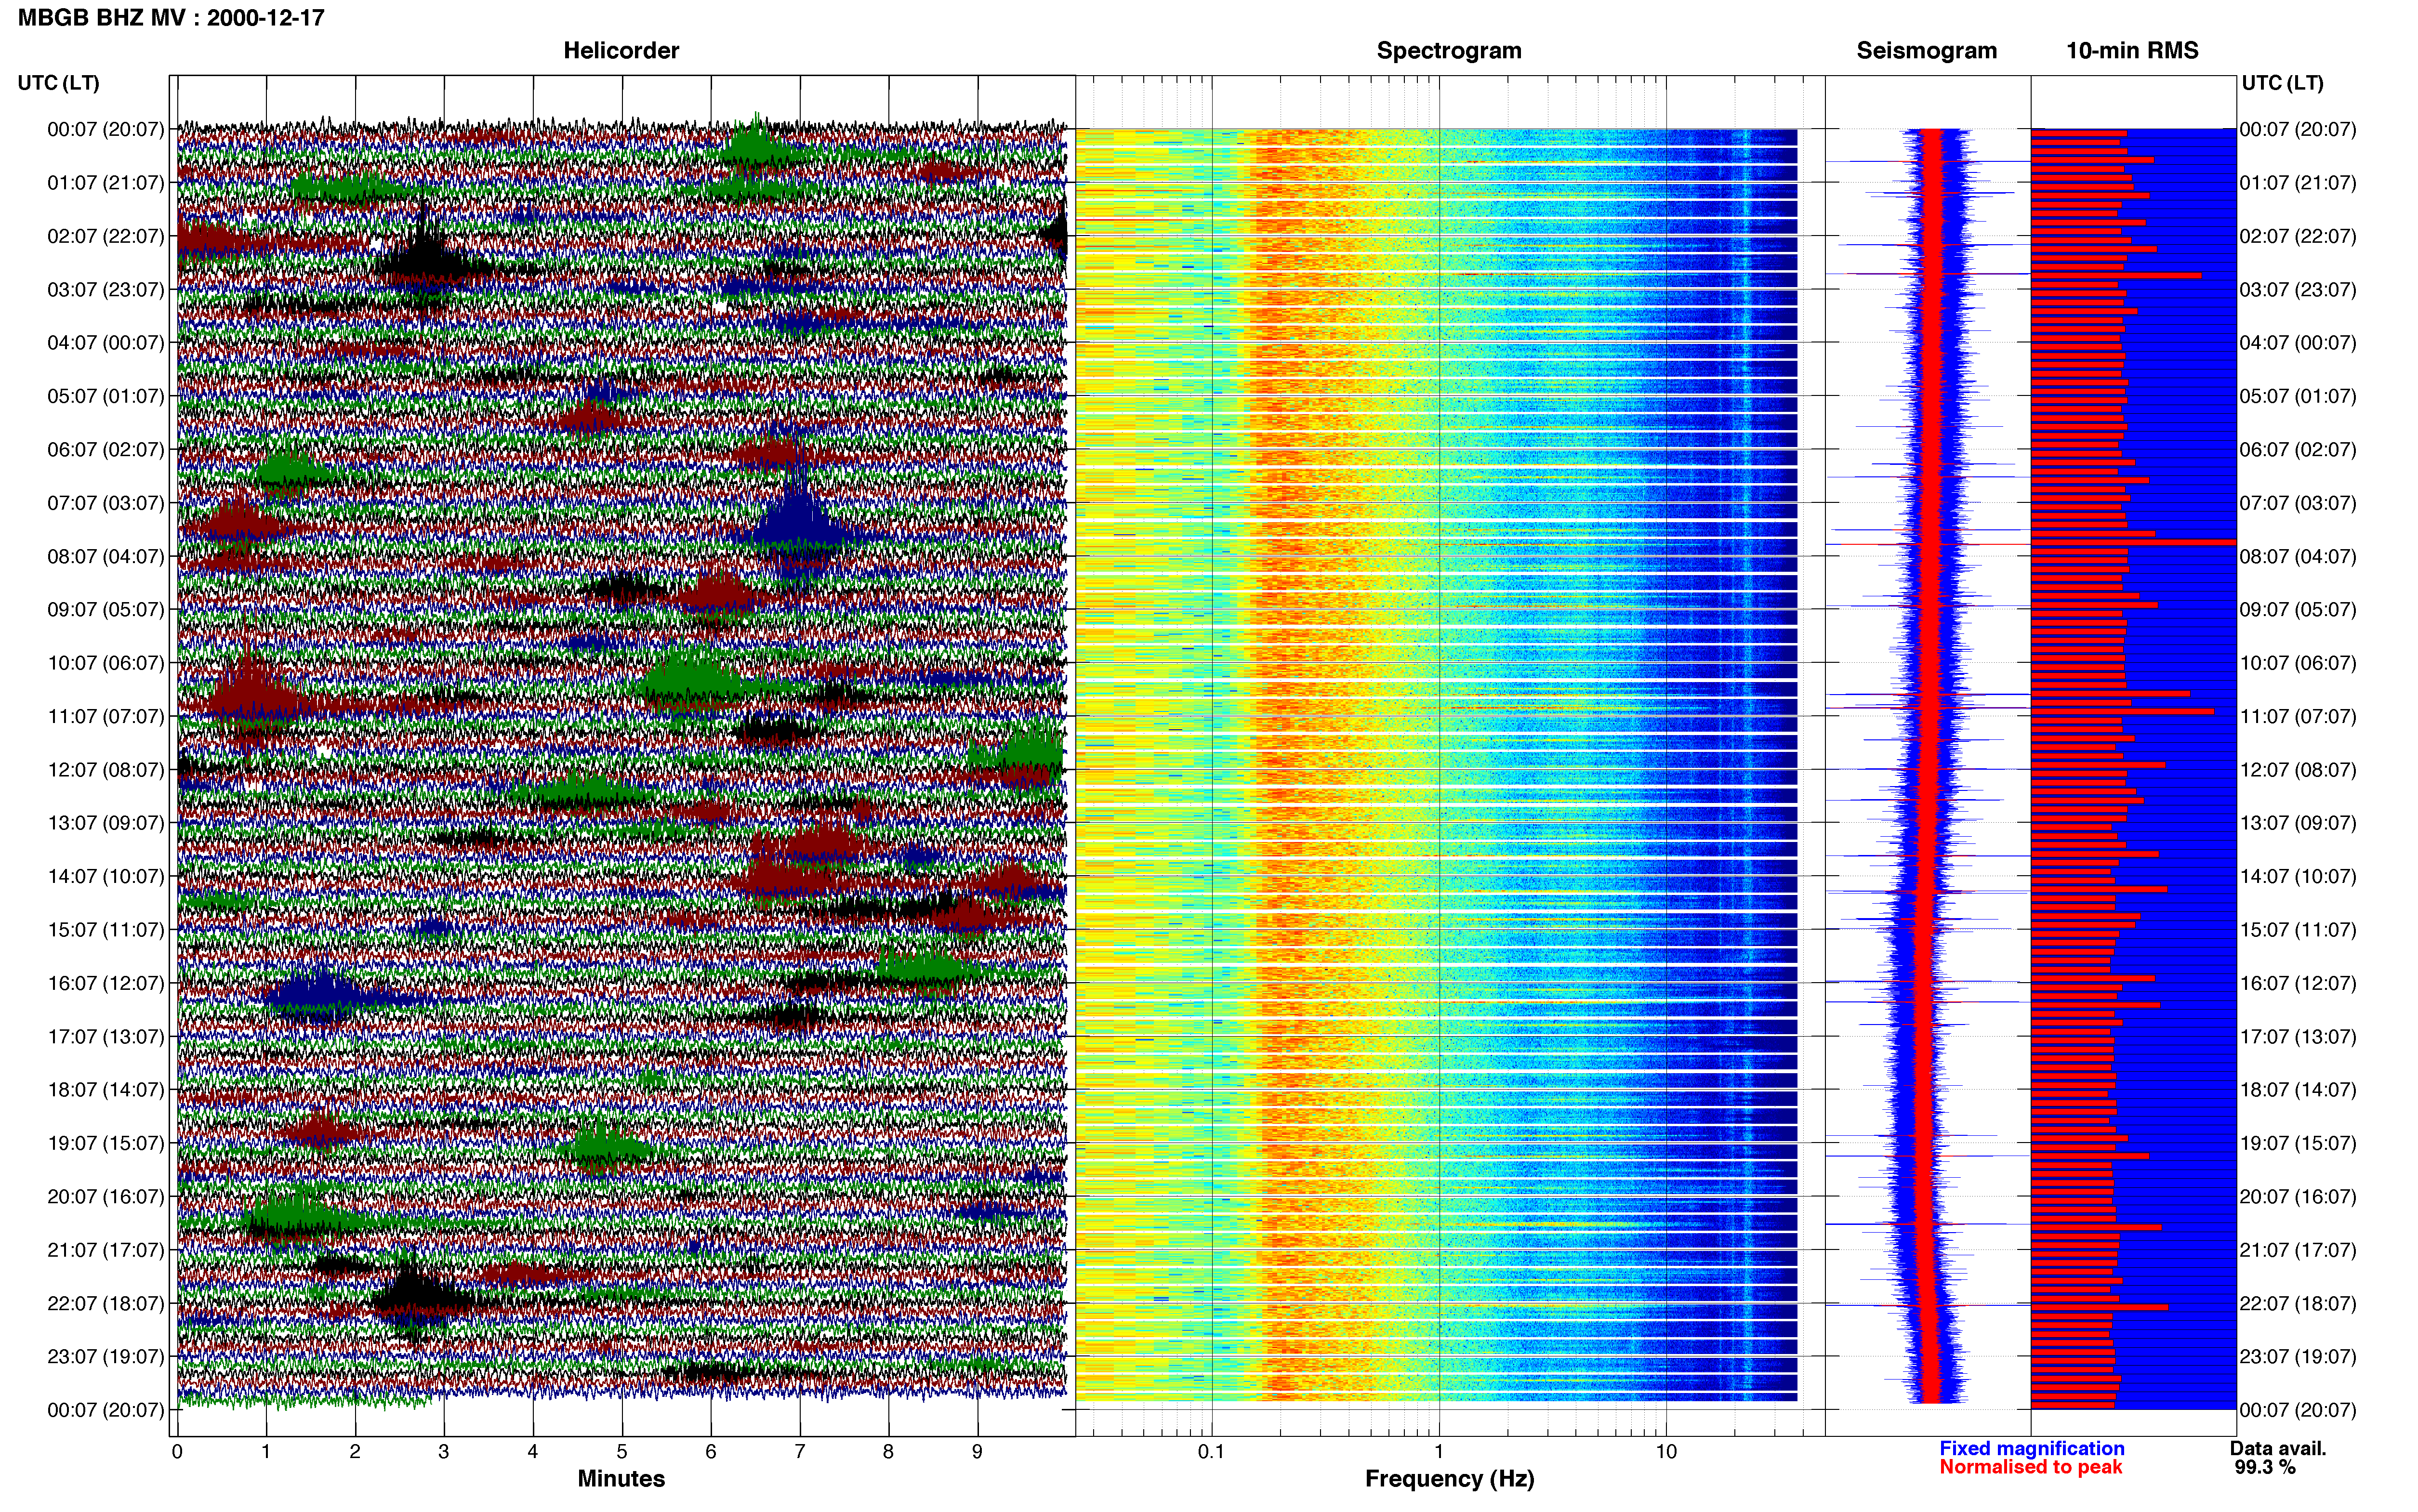Click the left-axis time label '03:07 (23:07)'

pyautogui.click(x=105, y=290)
